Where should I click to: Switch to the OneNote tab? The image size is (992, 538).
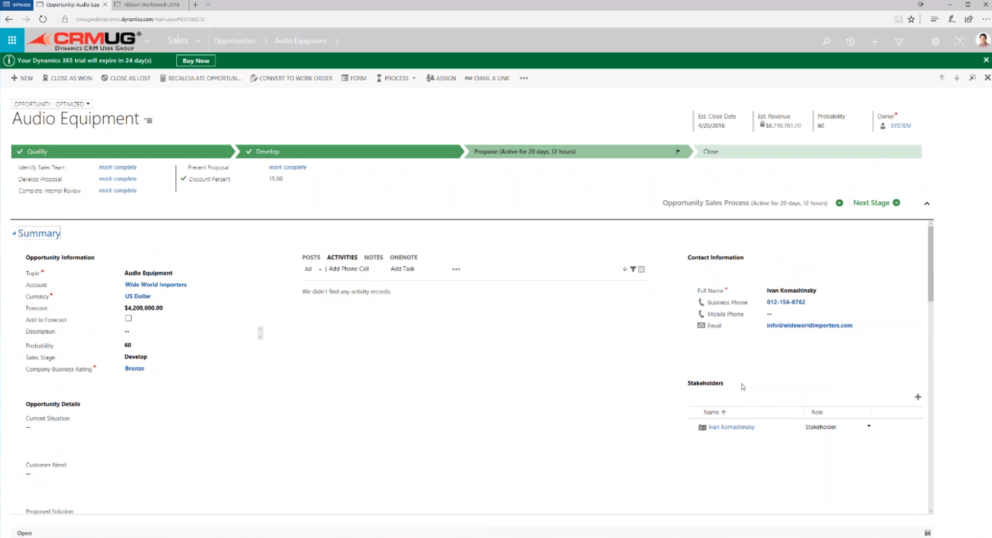pyautogui.click(x=404, y=258)
